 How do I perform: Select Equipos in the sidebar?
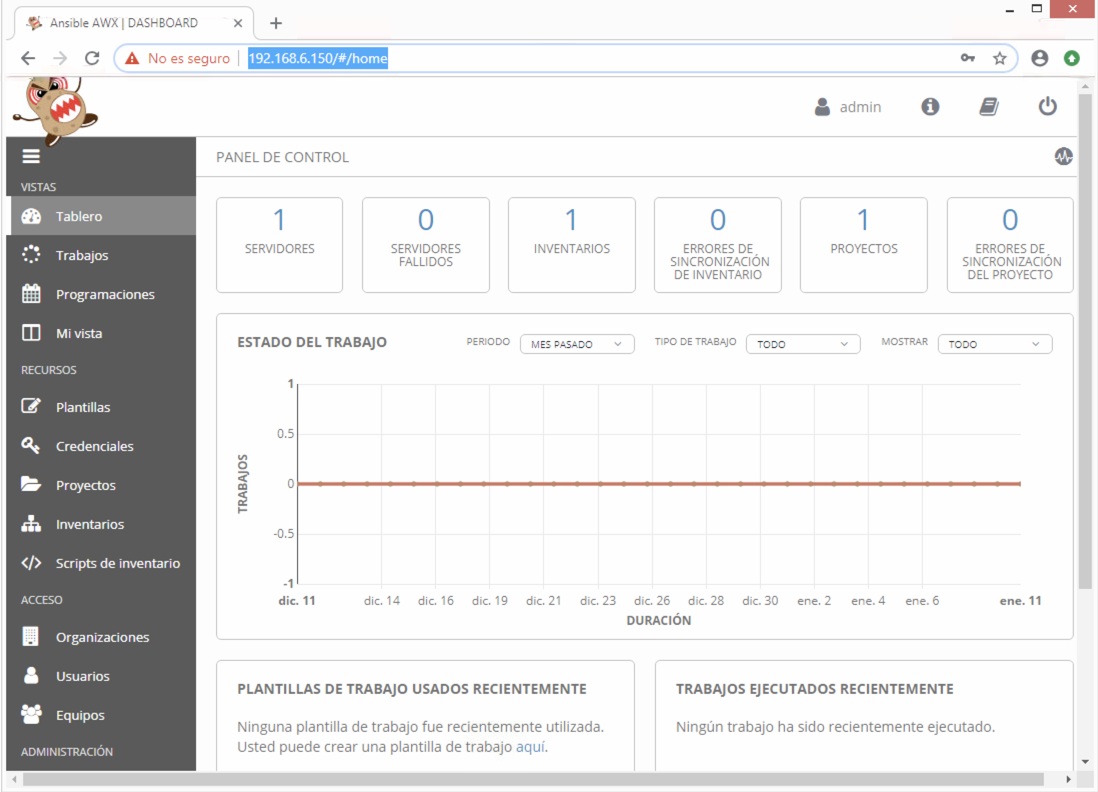102,716
